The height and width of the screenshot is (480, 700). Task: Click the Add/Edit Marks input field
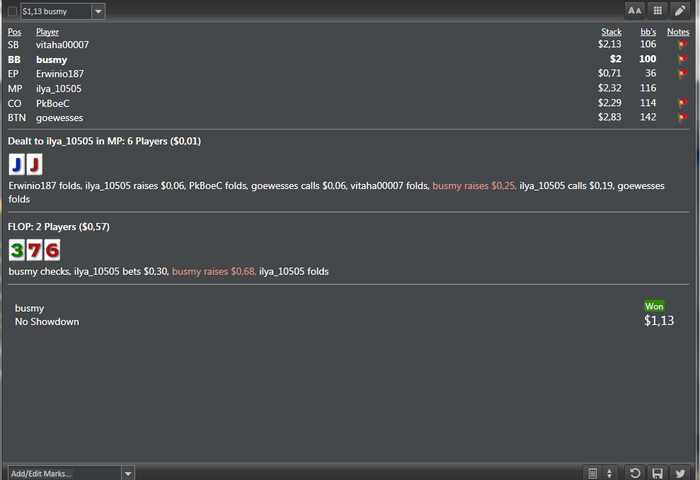pyautogui.click(x=65, y=473)
